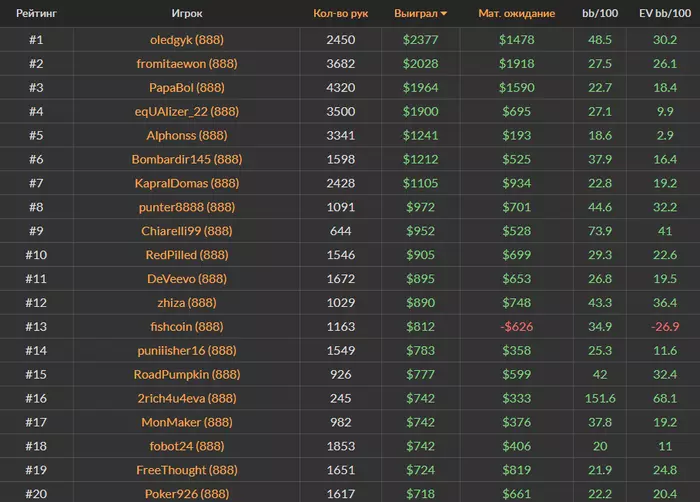Open player puniiisher16 (888) profile
The height and width of the screenshot is (502, 700).
point(187,351)
